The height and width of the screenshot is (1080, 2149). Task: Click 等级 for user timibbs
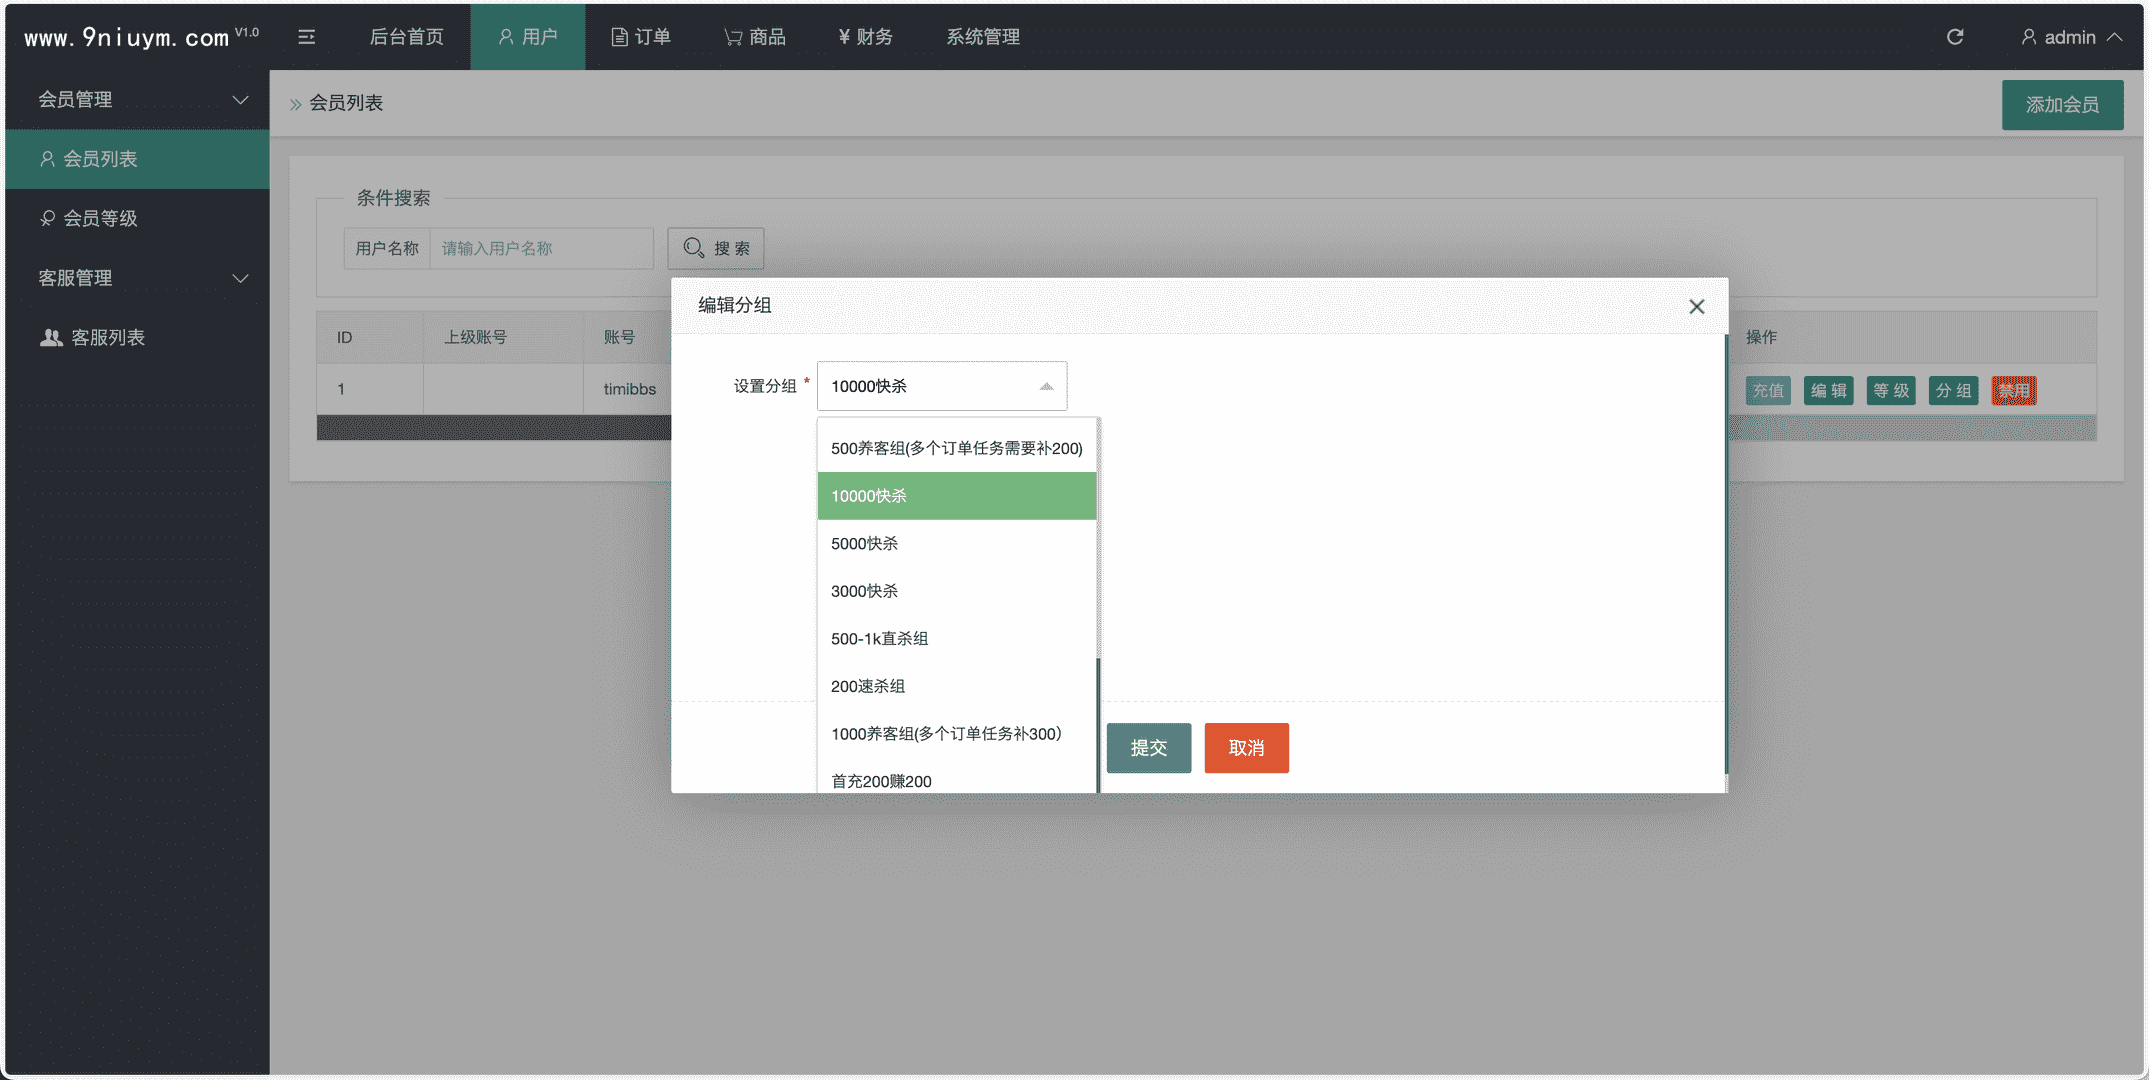(1891, 391)
